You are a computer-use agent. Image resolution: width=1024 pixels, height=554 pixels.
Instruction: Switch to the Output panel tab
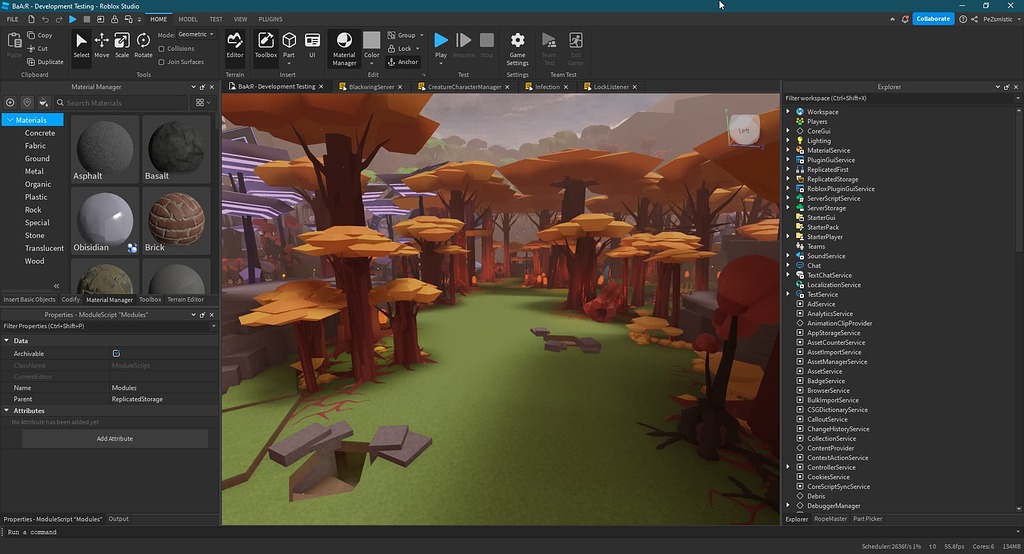118,519
